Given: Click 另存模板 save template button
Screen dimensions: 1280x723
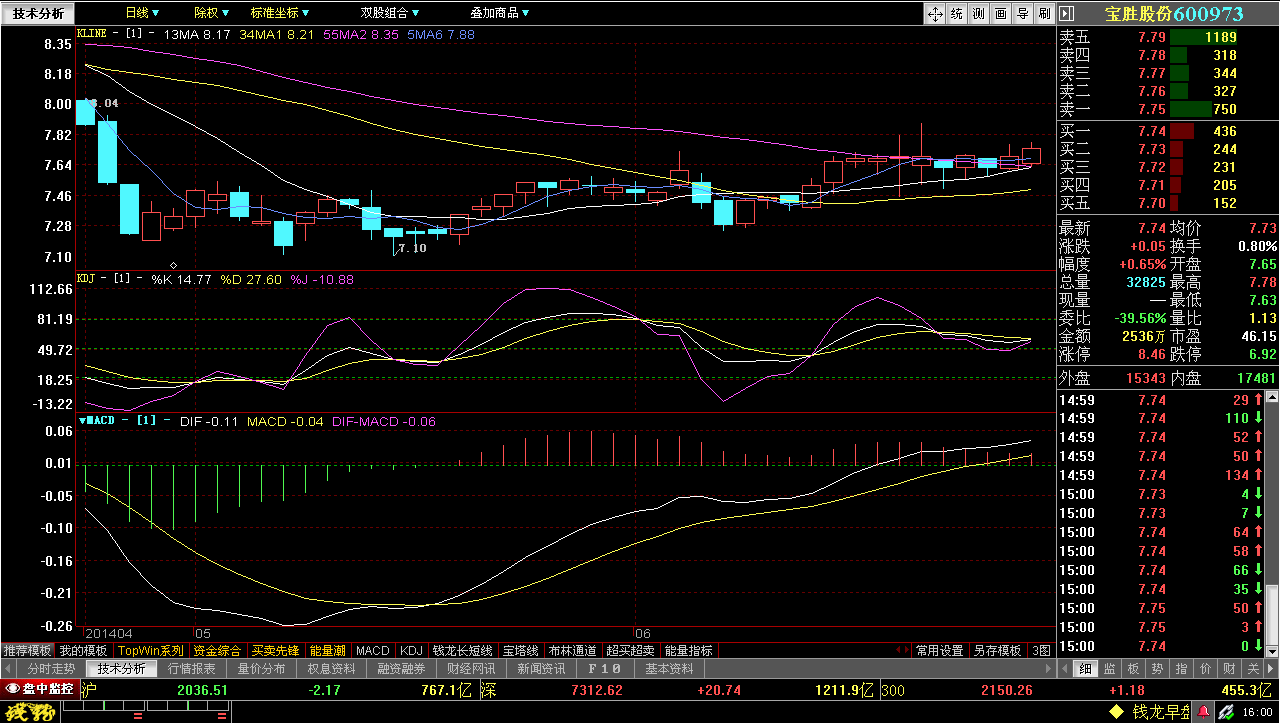Looking at the screenshot, I should coord(998,650).
